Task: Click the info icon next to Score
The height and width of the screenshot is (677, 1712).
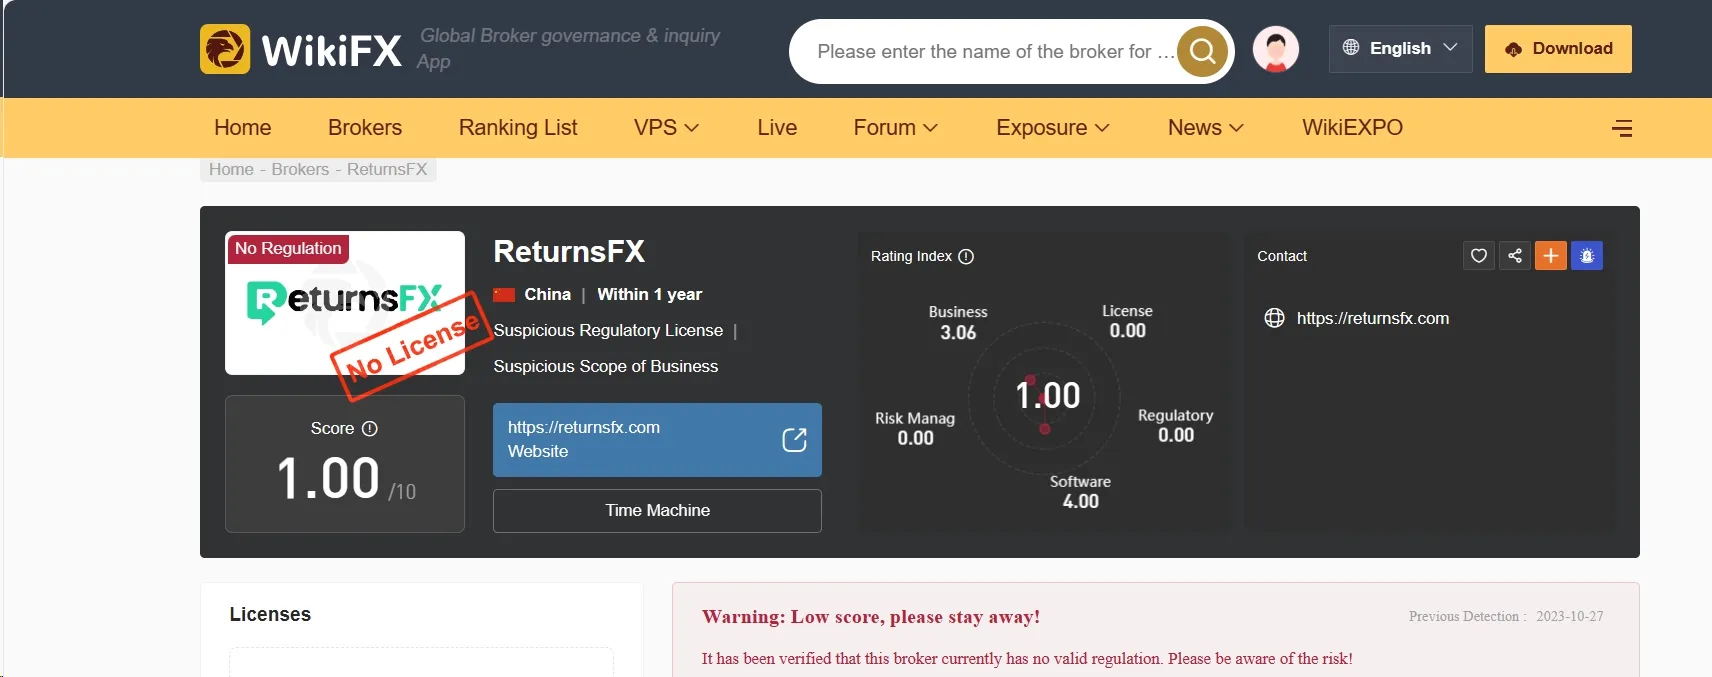Action: coord(370,428)
